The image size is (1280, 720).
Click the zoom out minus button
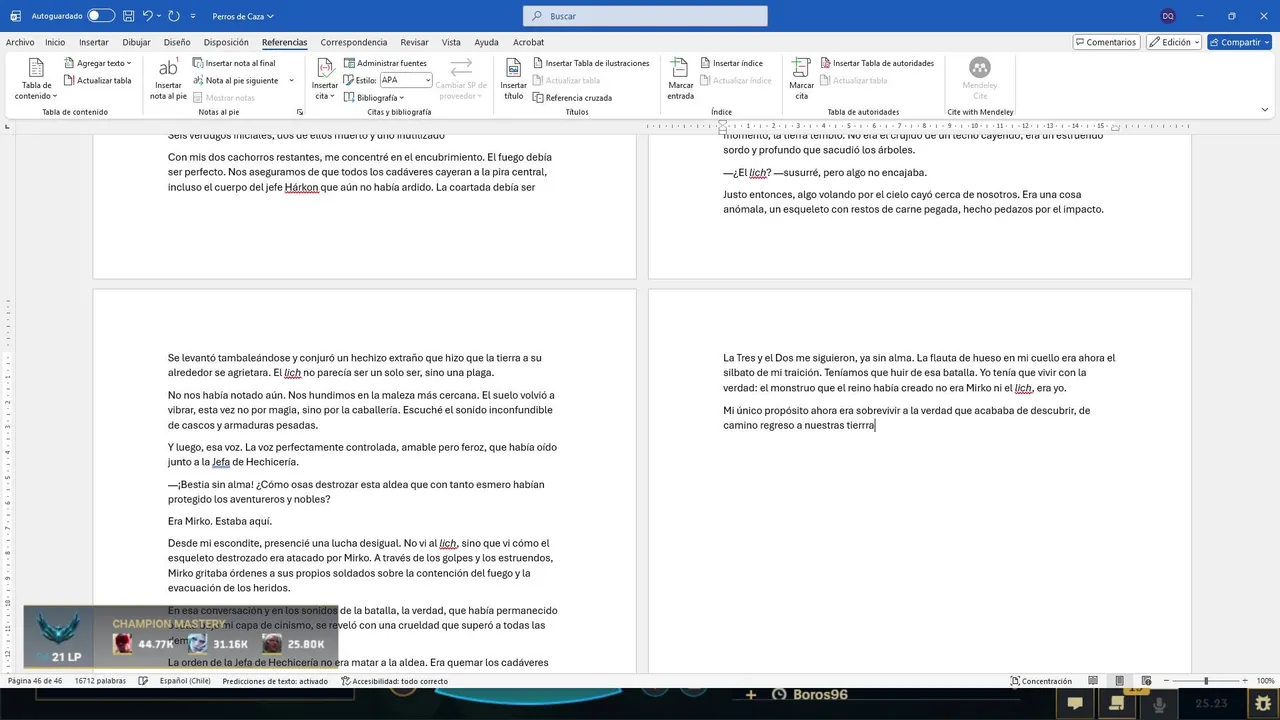1166,681
